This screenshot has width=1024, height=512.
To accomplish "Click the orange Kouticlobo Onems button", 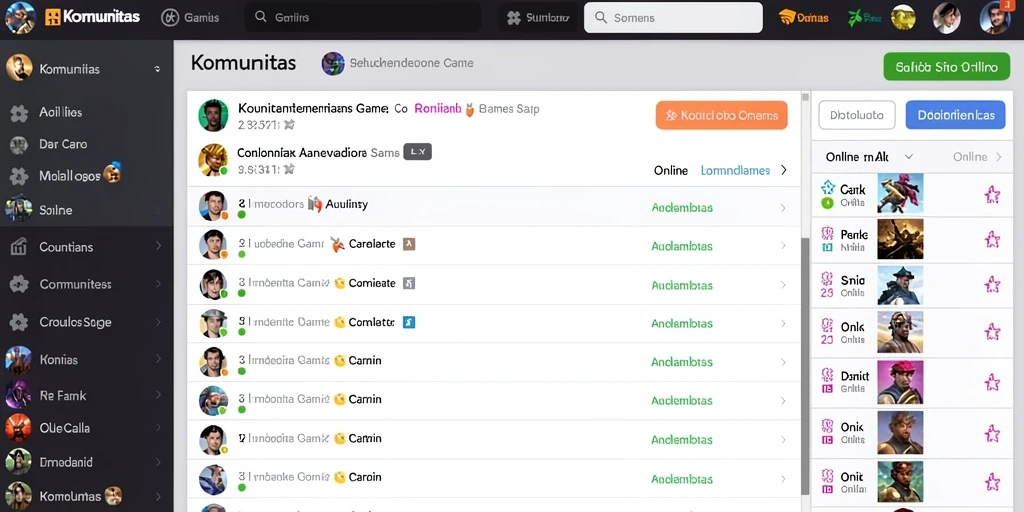I will click(x=722, y=116).
